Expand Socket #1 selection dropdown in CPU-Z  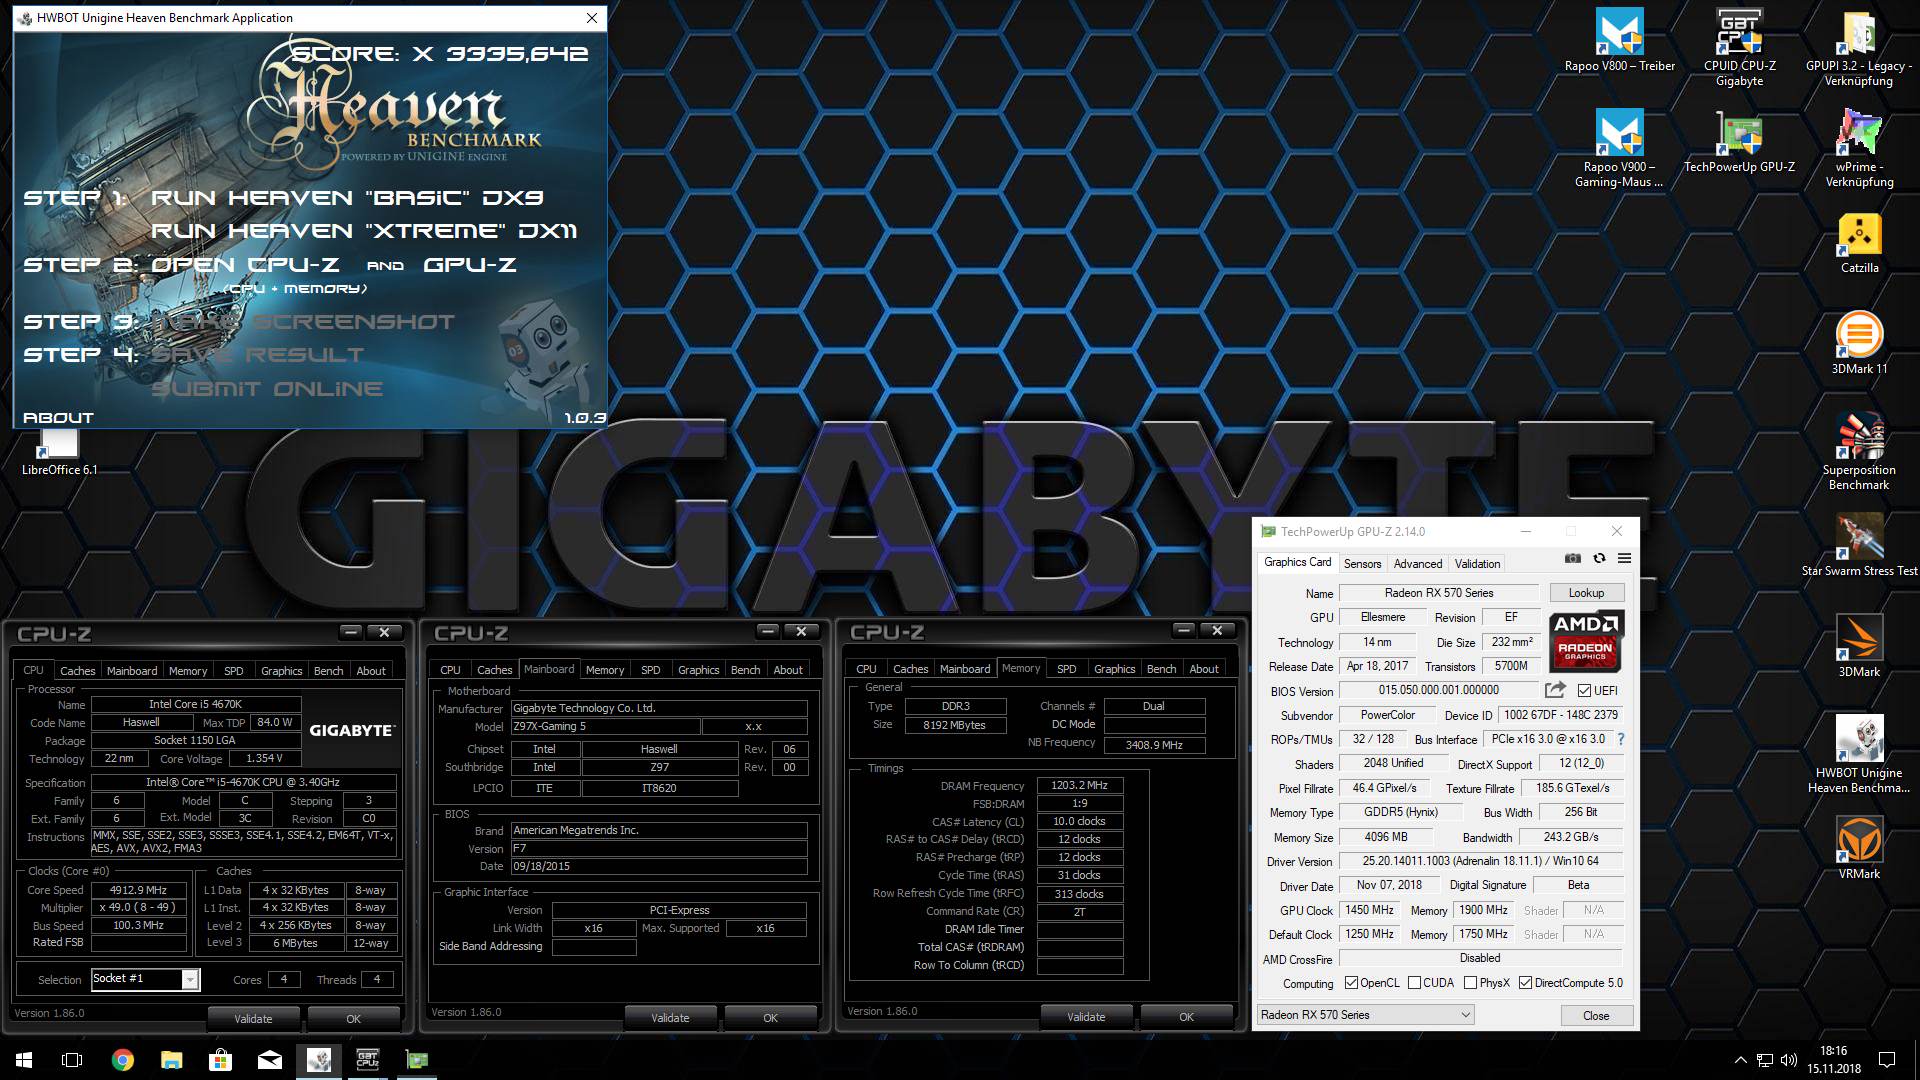click(x=190, y=980)
